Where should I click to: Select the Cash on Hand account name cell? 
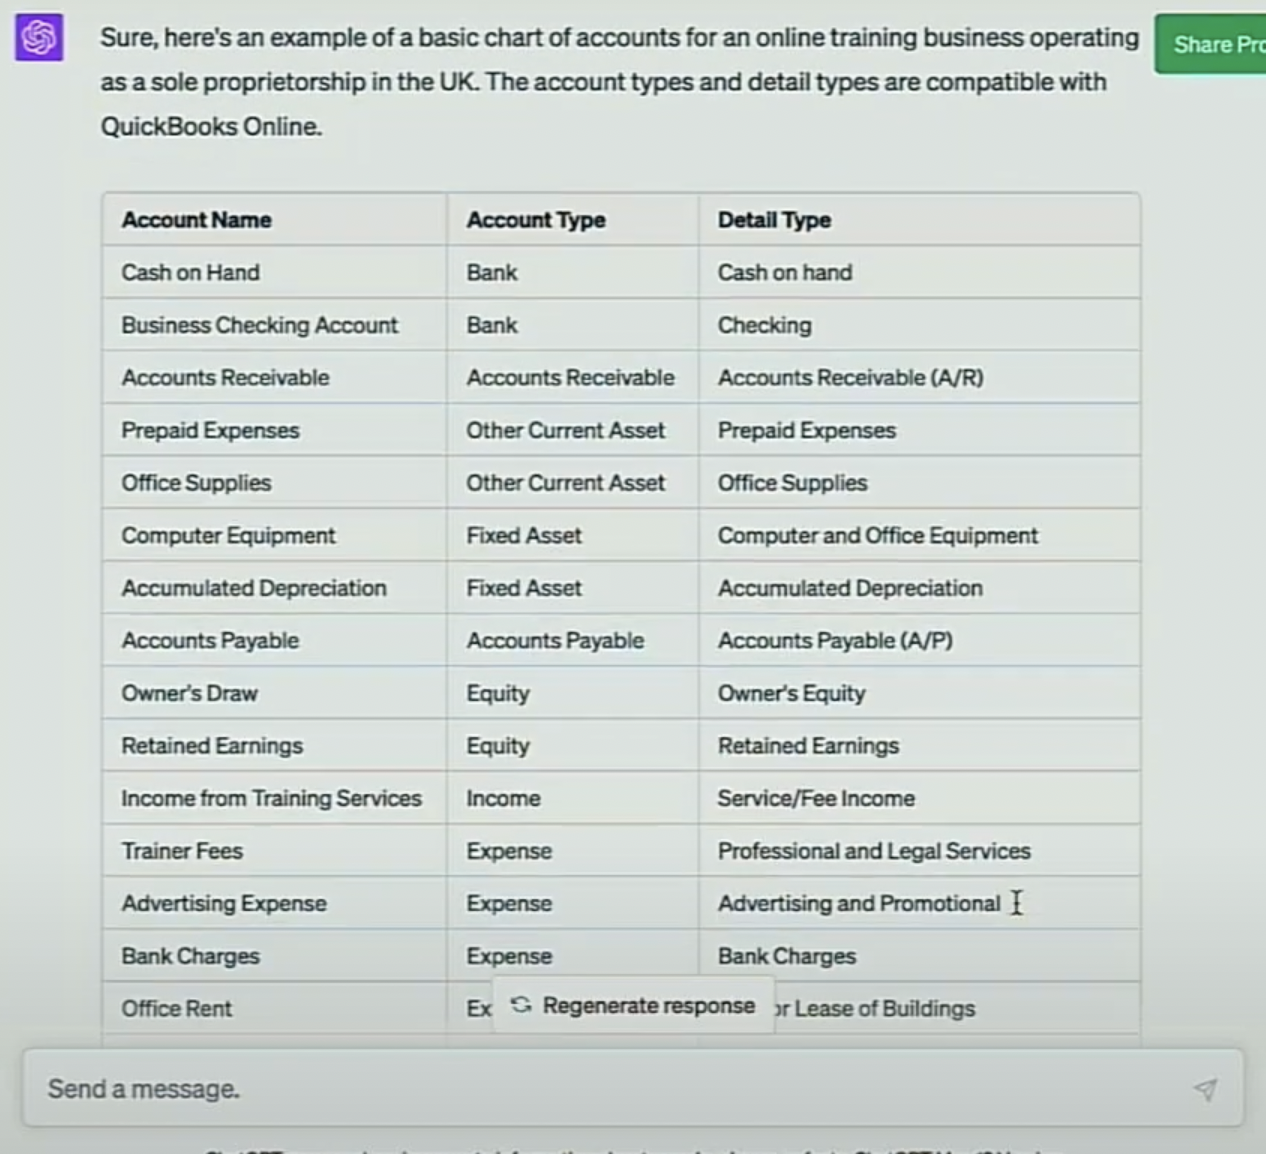(x=191, y=272)
